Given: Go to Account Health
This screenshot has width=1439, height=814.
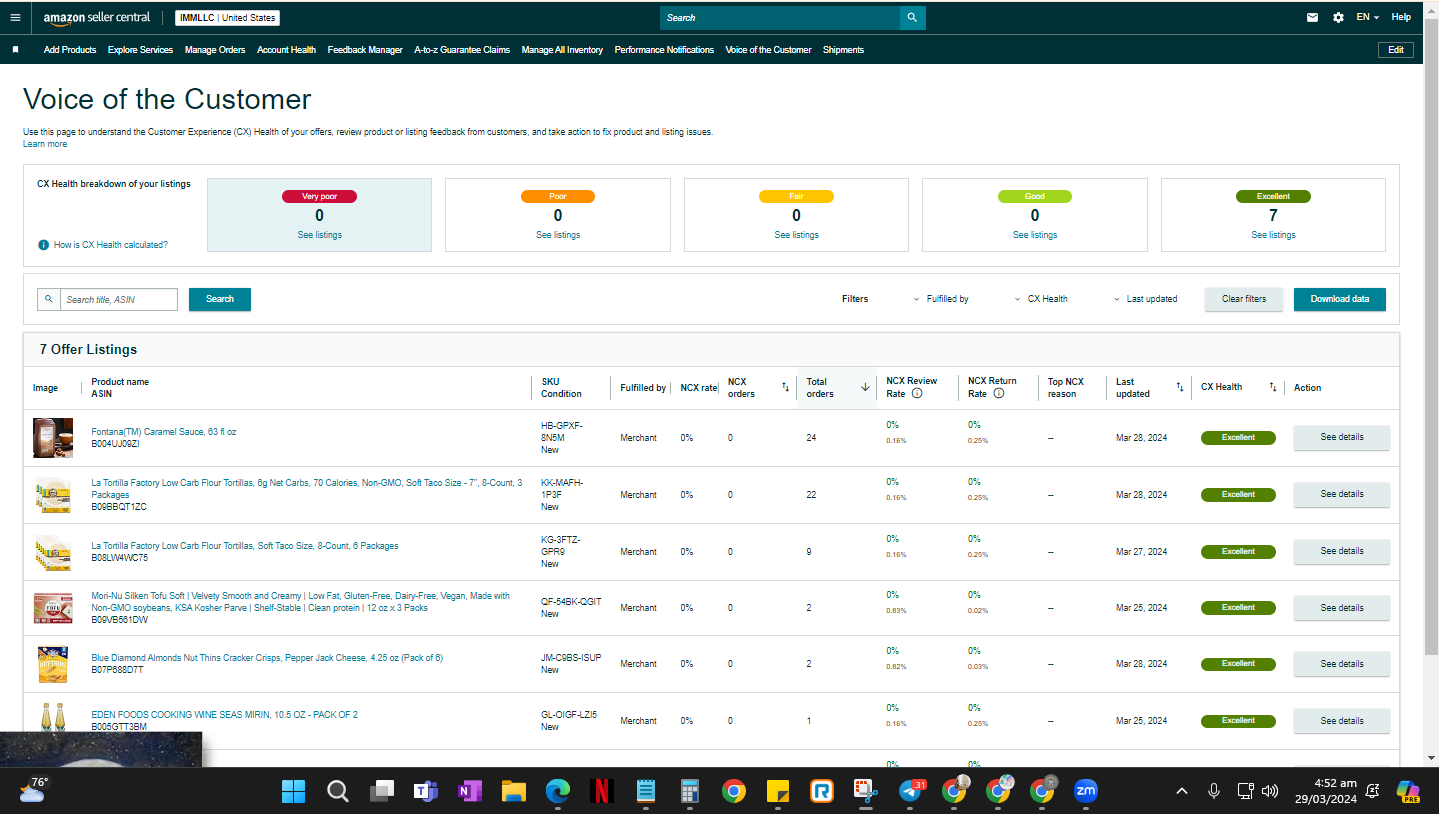Looking at the screenshot, I should click(x=286, y=50).
